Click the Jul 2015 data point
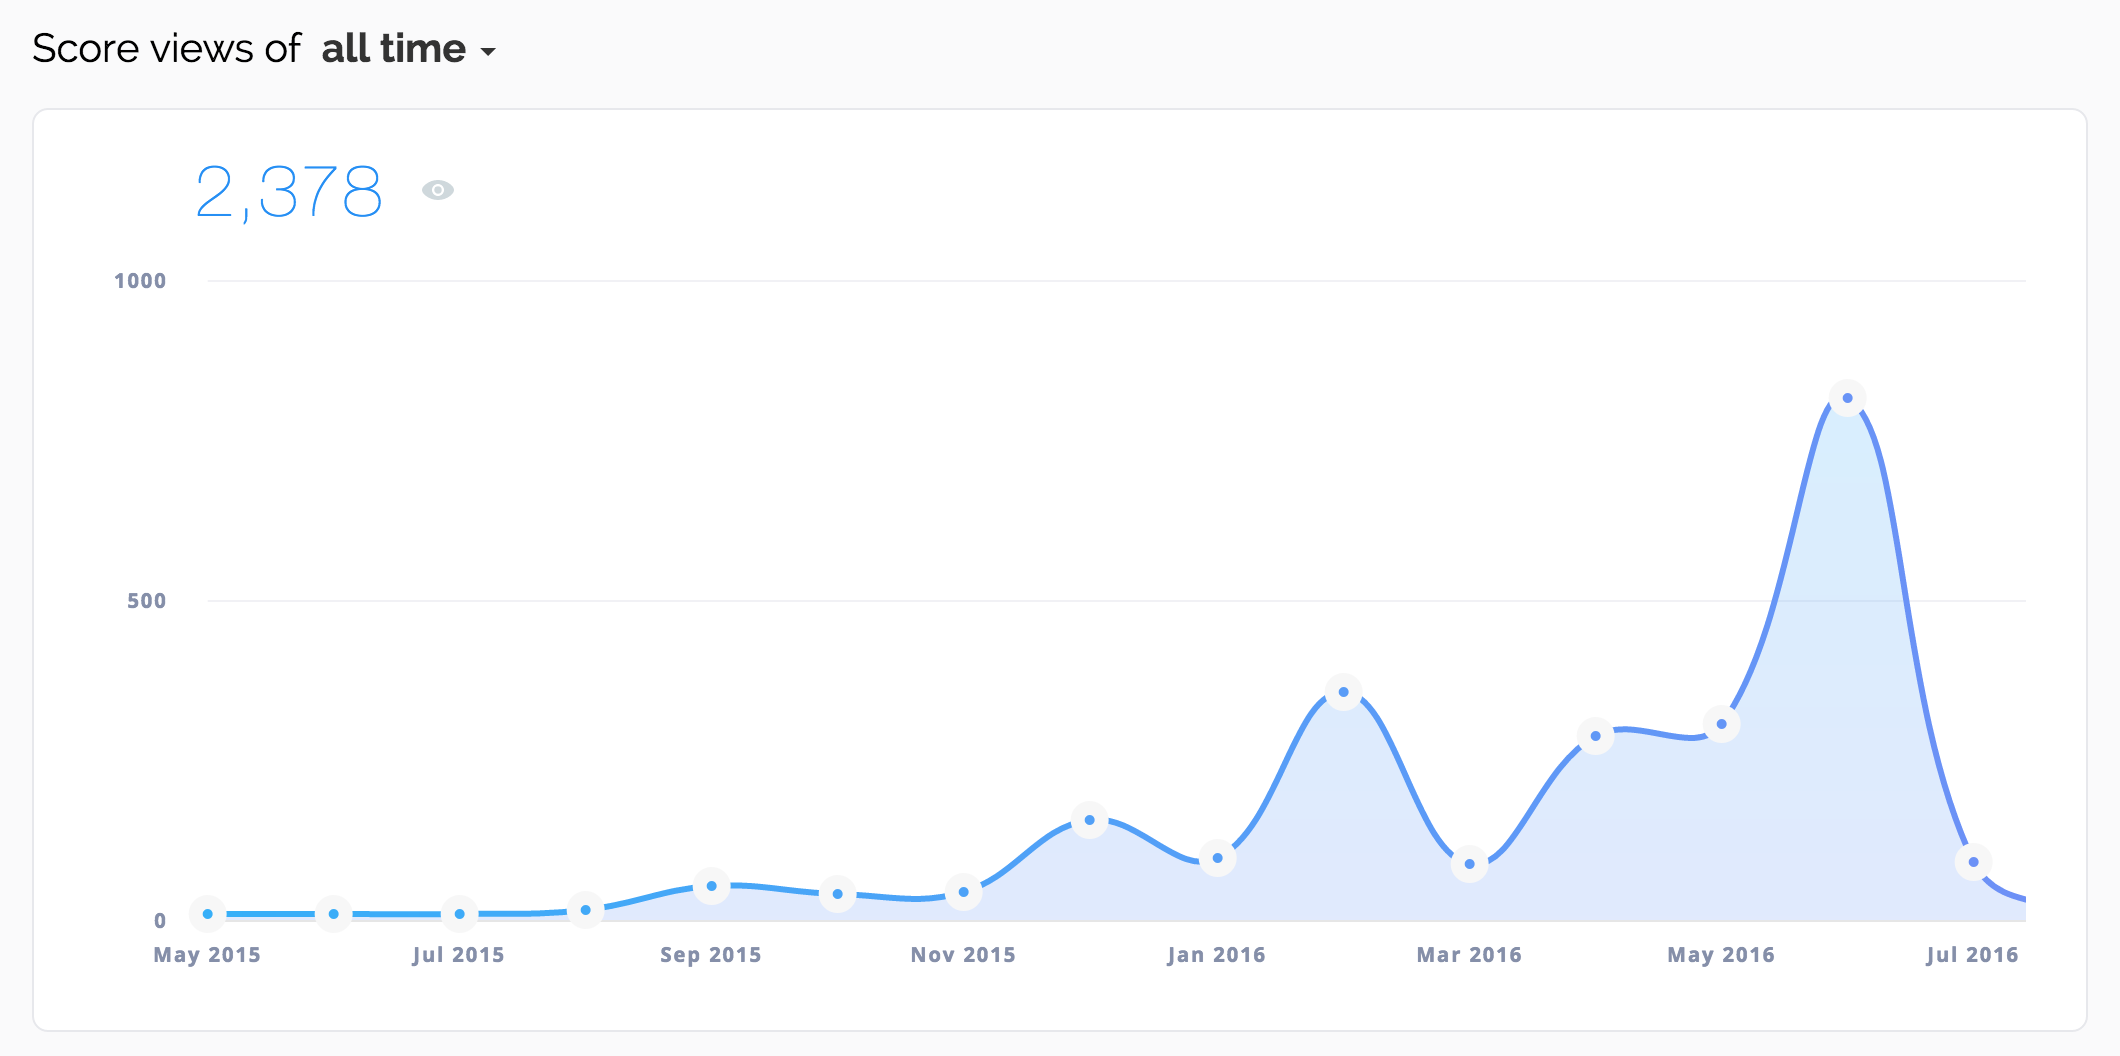 (460, 914)
